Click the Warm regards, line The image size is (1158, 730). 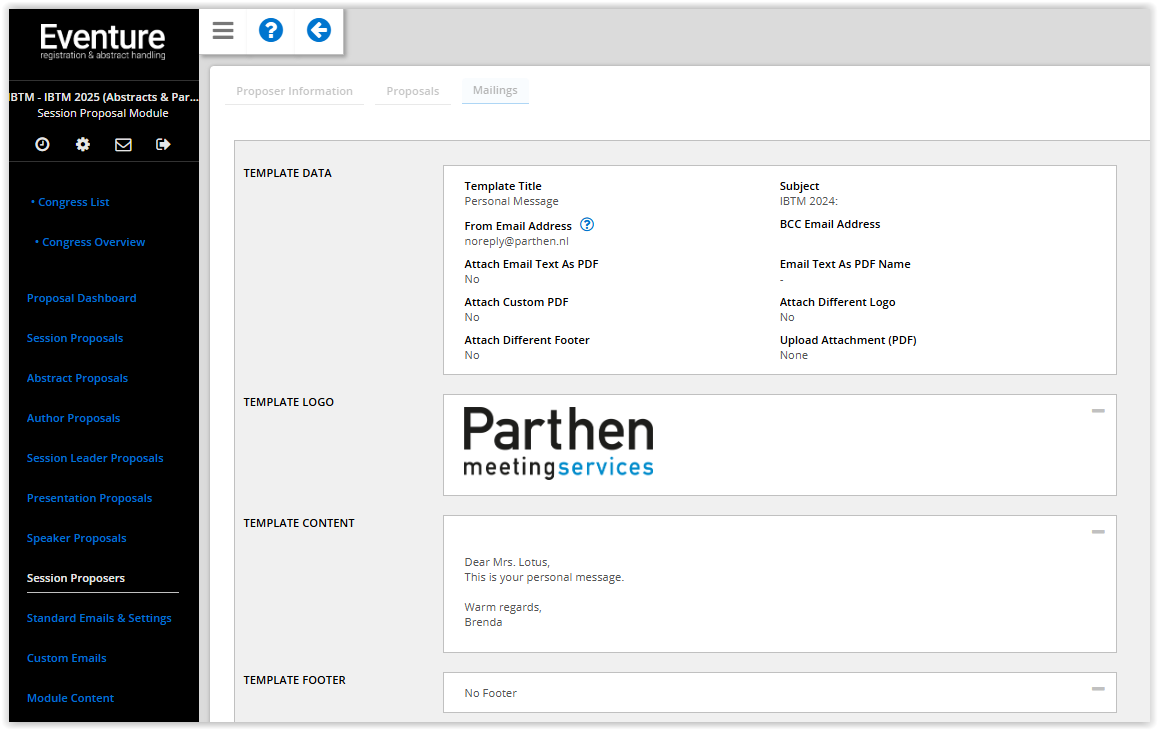503,607
